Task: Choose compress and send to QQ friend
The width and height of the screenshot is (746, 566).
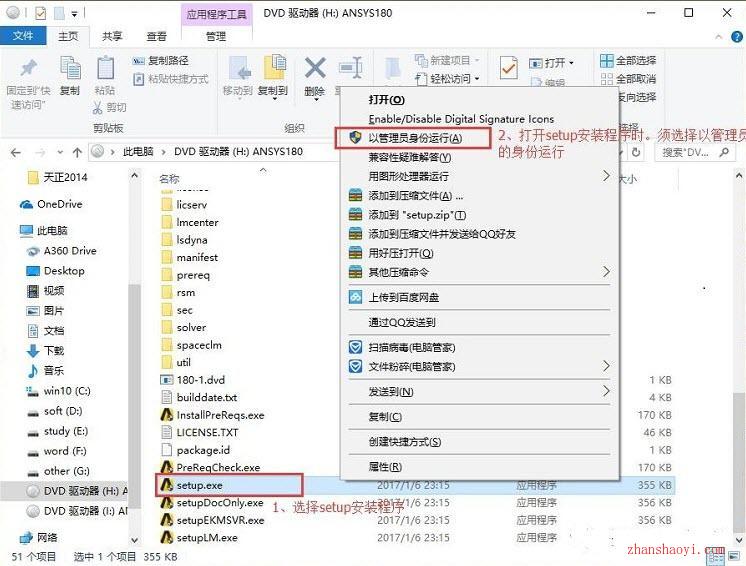Action: tap(480, 234)
